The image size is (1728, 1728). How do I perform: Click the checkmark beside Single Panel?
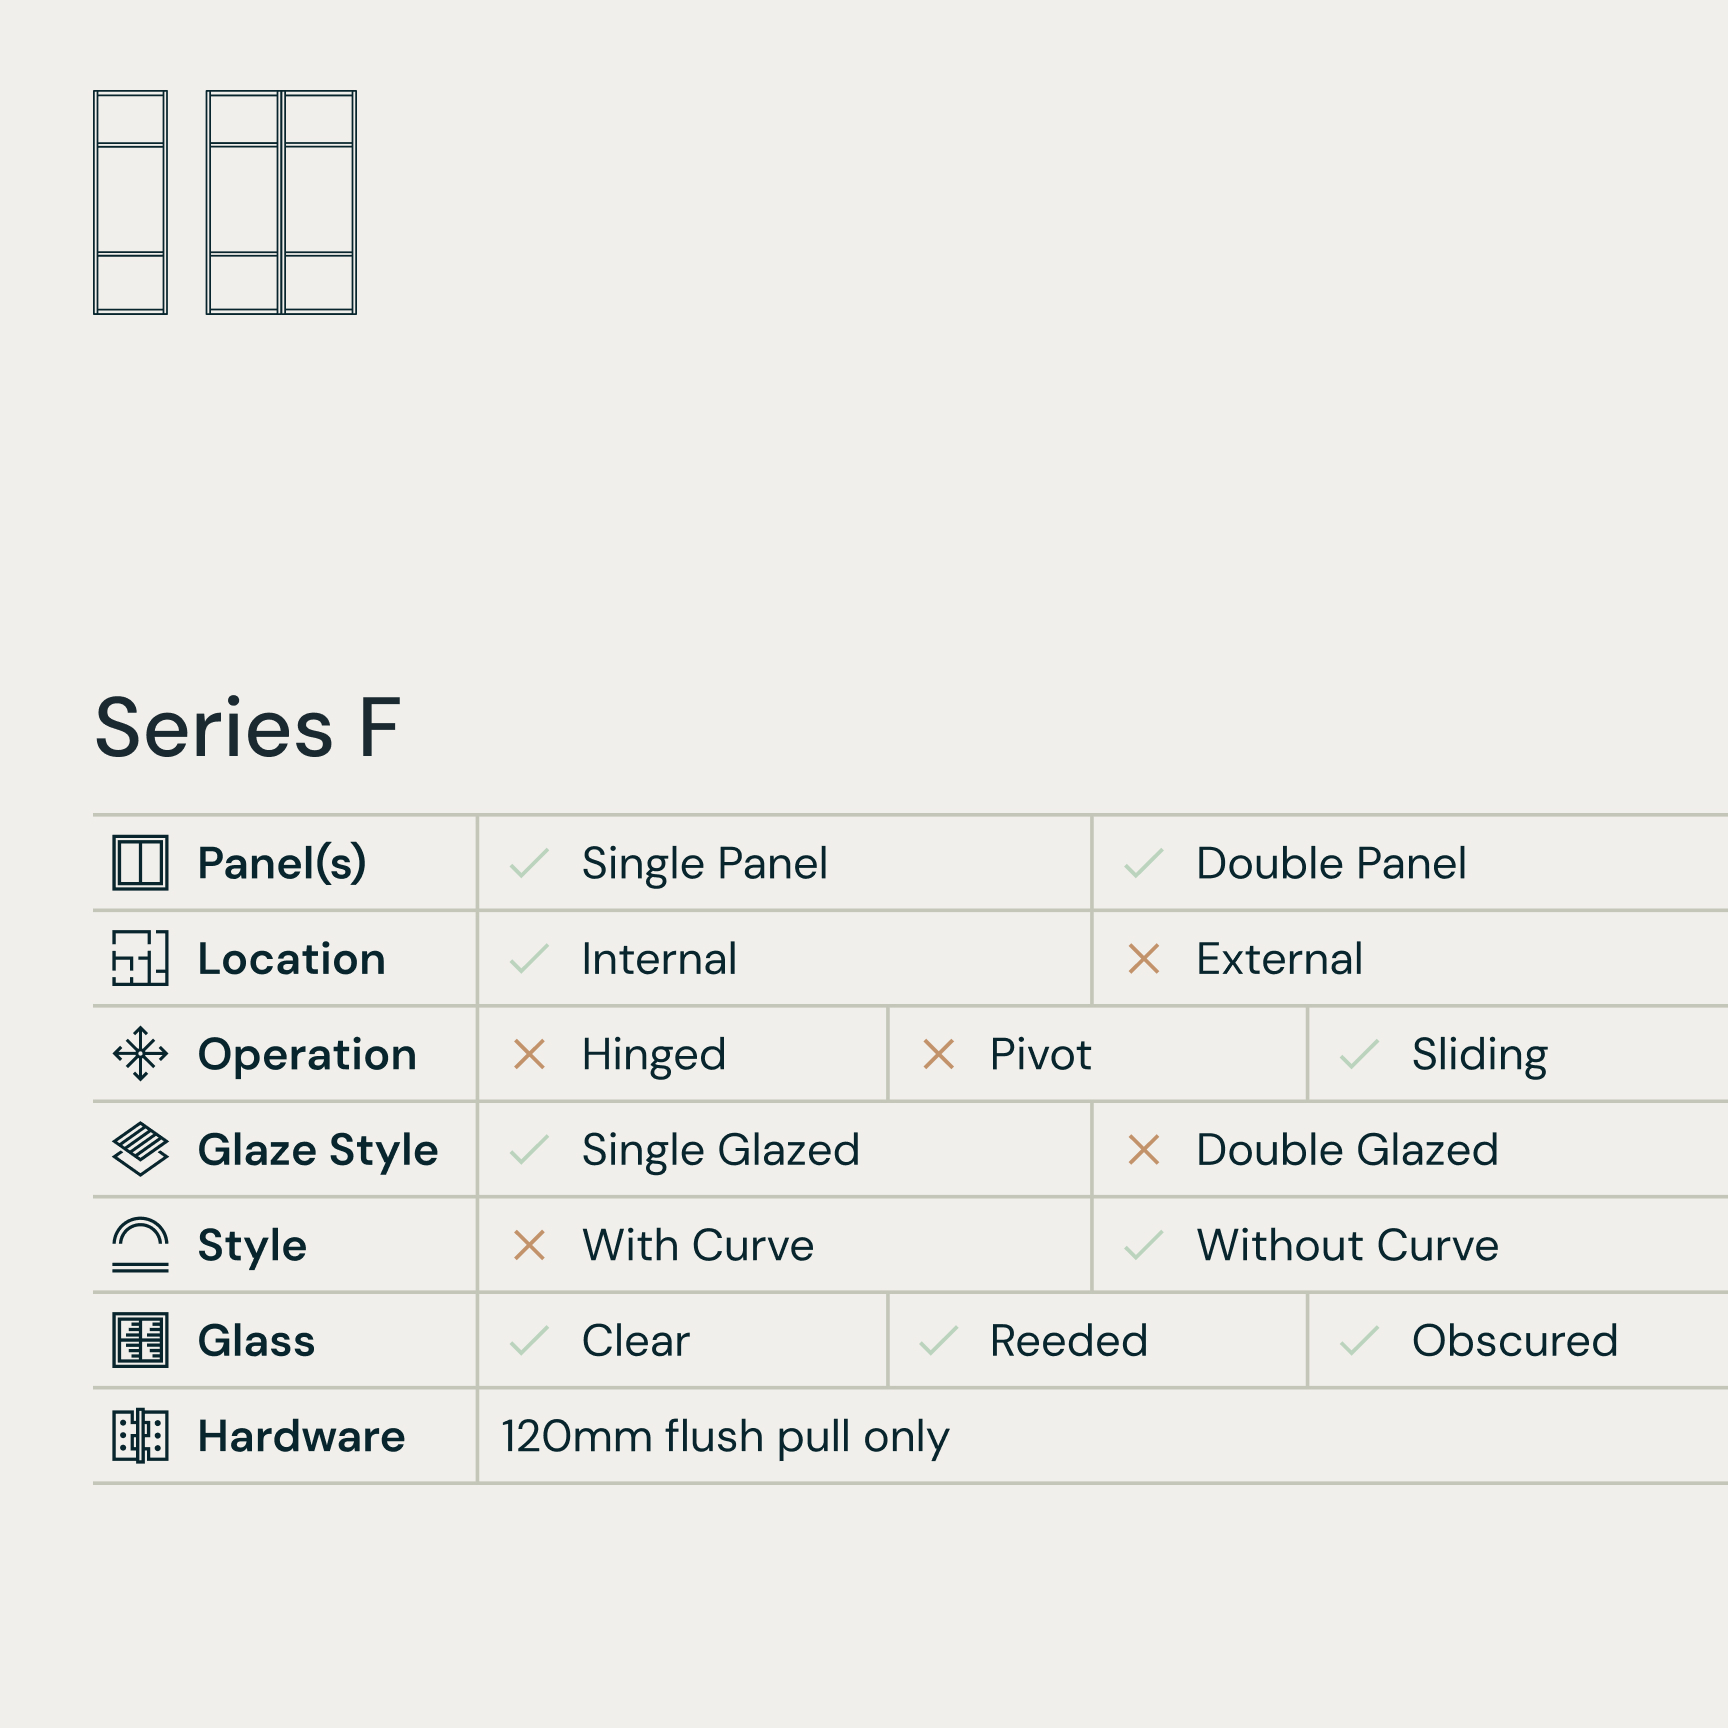(529, 863)
